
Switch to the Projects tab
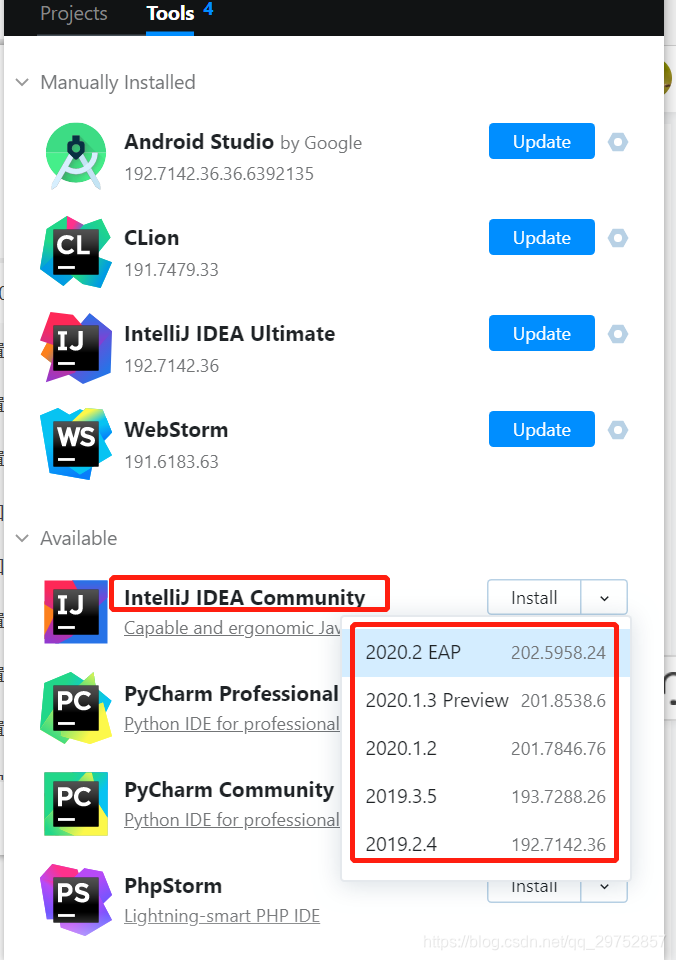[x=73, y=13]
